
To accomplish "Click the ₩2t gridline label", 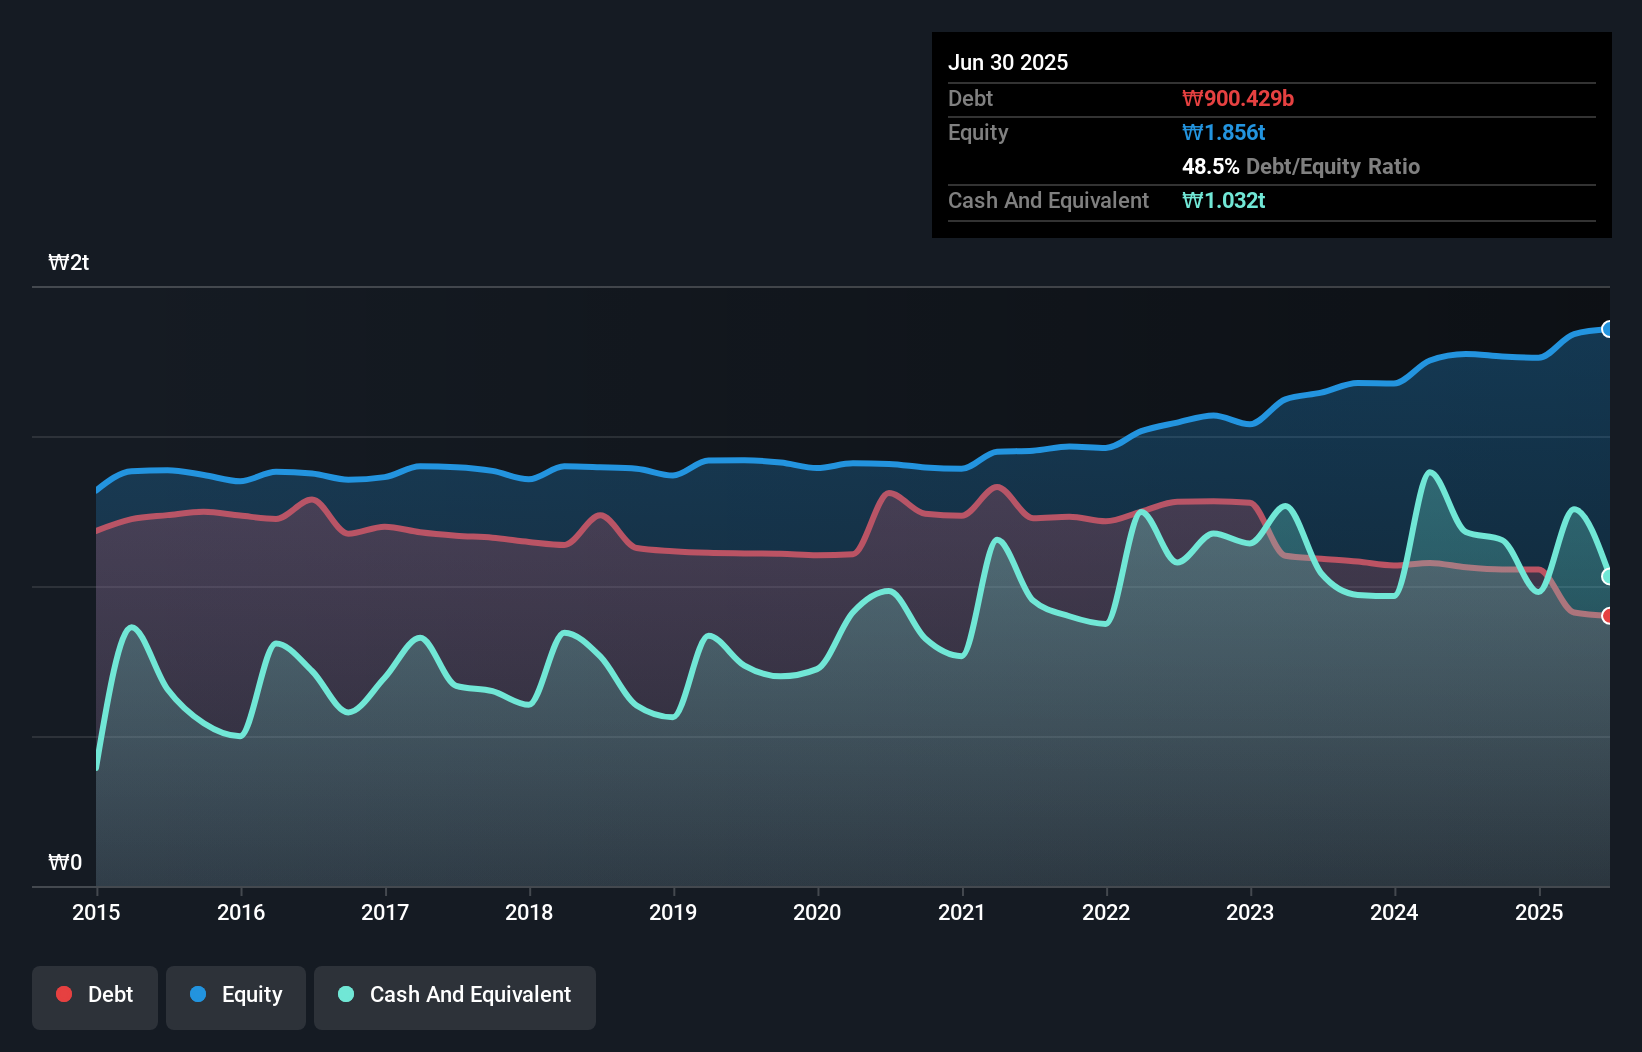I will coord(68,262).
